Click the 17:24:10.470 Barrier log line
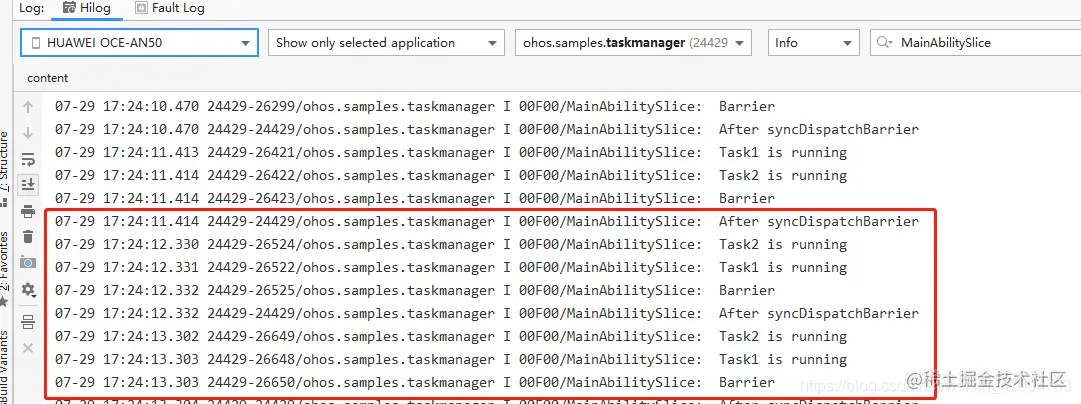The width and height of the screenshot is (1081, 404). pos(415,107)
